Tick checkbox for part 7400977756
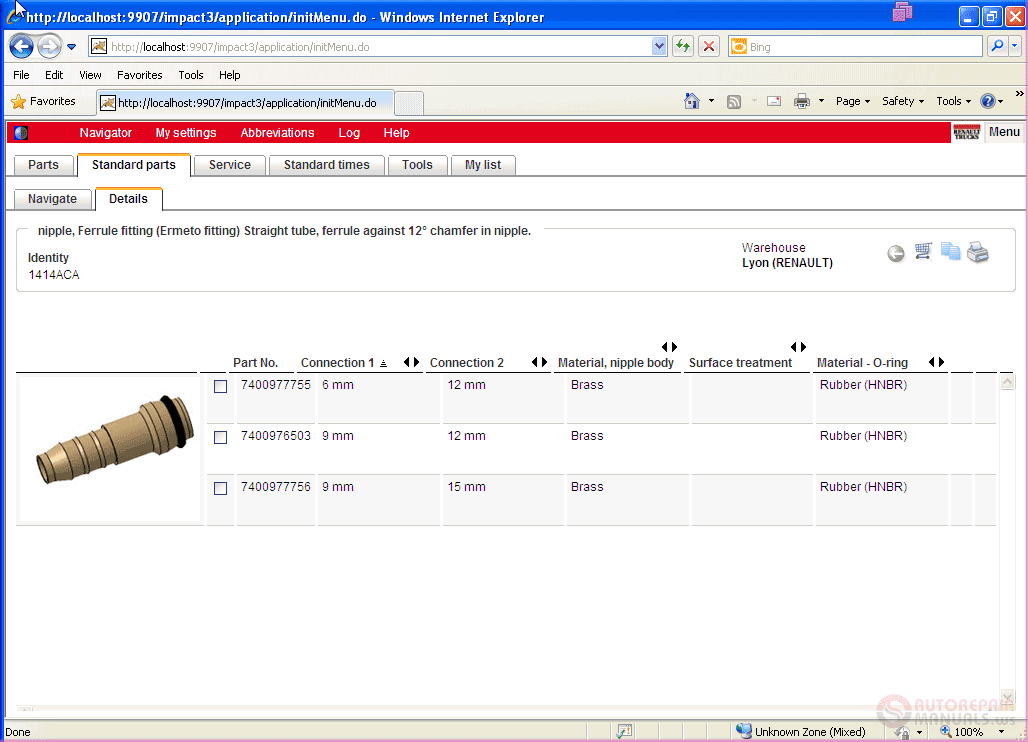Image resolution: width=1028 pixels, height=742 pixels. point(220,488)
